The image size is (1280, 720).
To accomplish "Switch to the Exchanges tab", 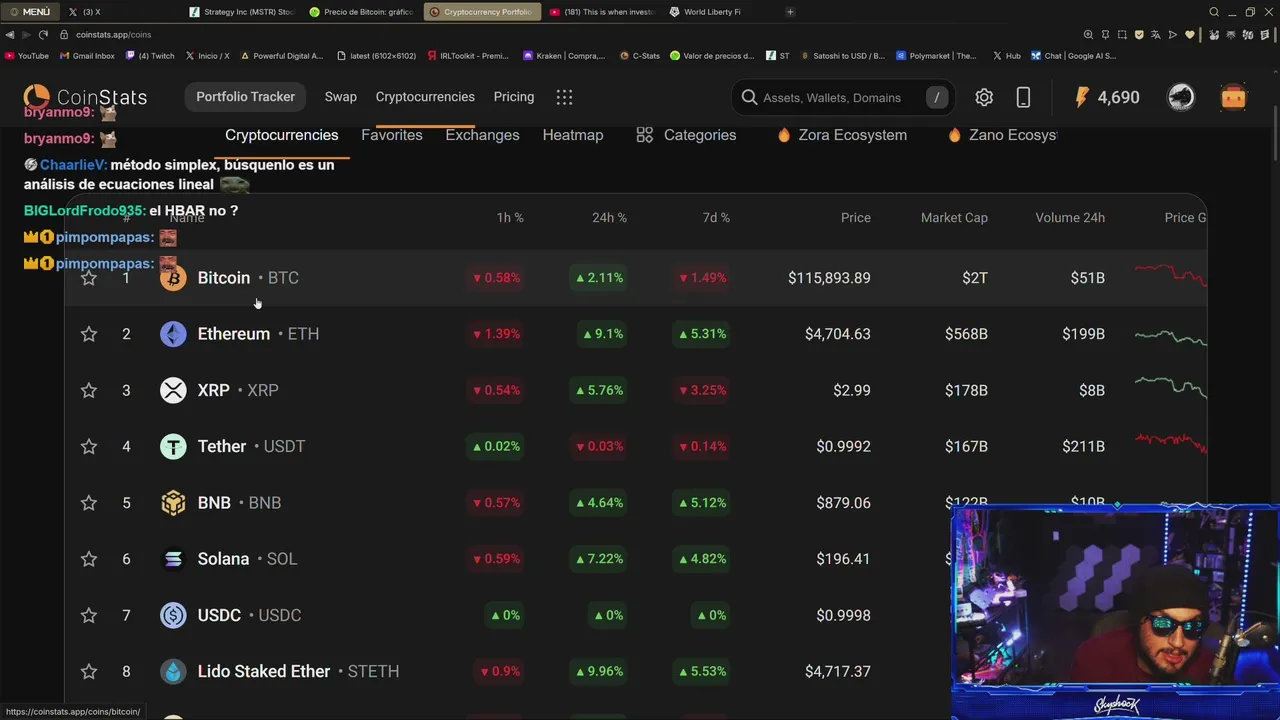I will (x=482, y=135).
